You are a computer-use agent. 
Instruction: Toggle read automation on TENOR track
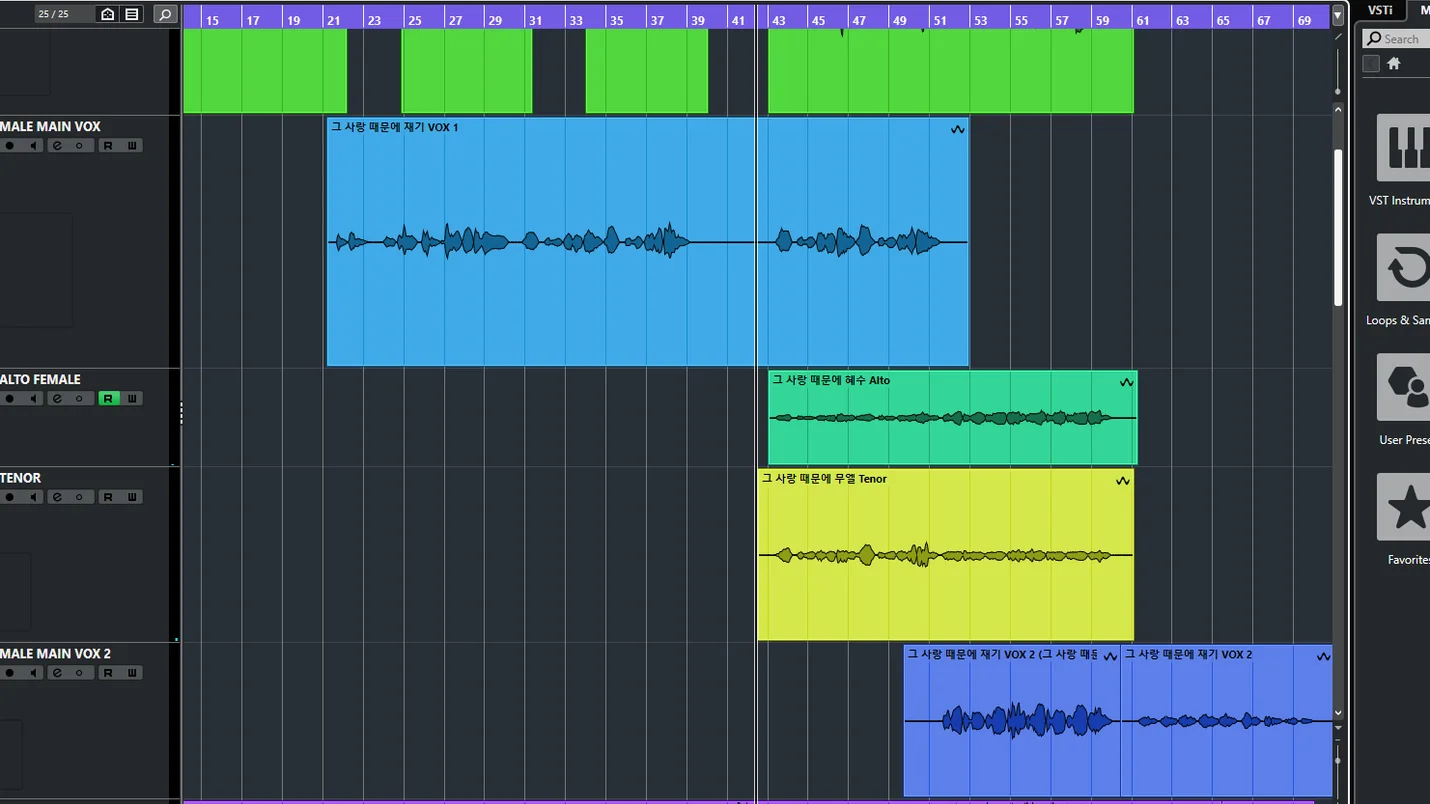click(108, 497)
